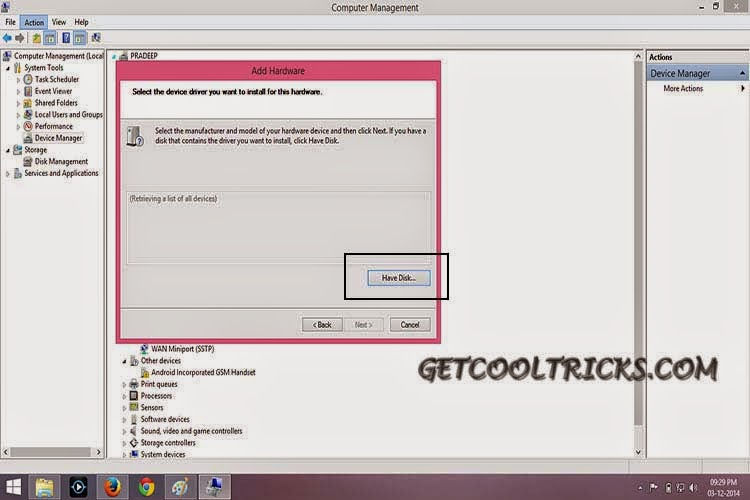Select Performance icon in tree
This screenshot has width=750, height=500.
[28, 126]
